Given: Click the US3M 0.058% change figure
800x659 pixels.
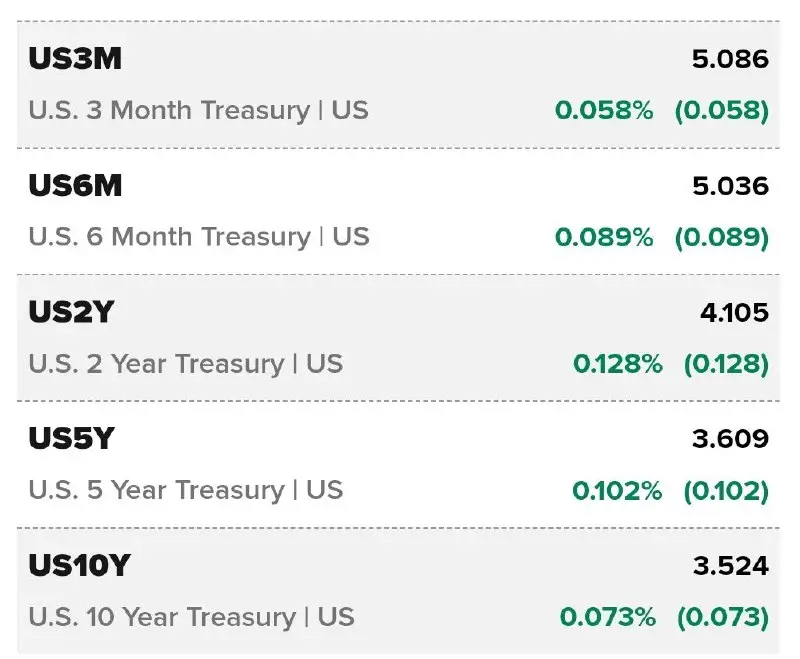Looking at the screenshot, I should [x=604, y=110].
